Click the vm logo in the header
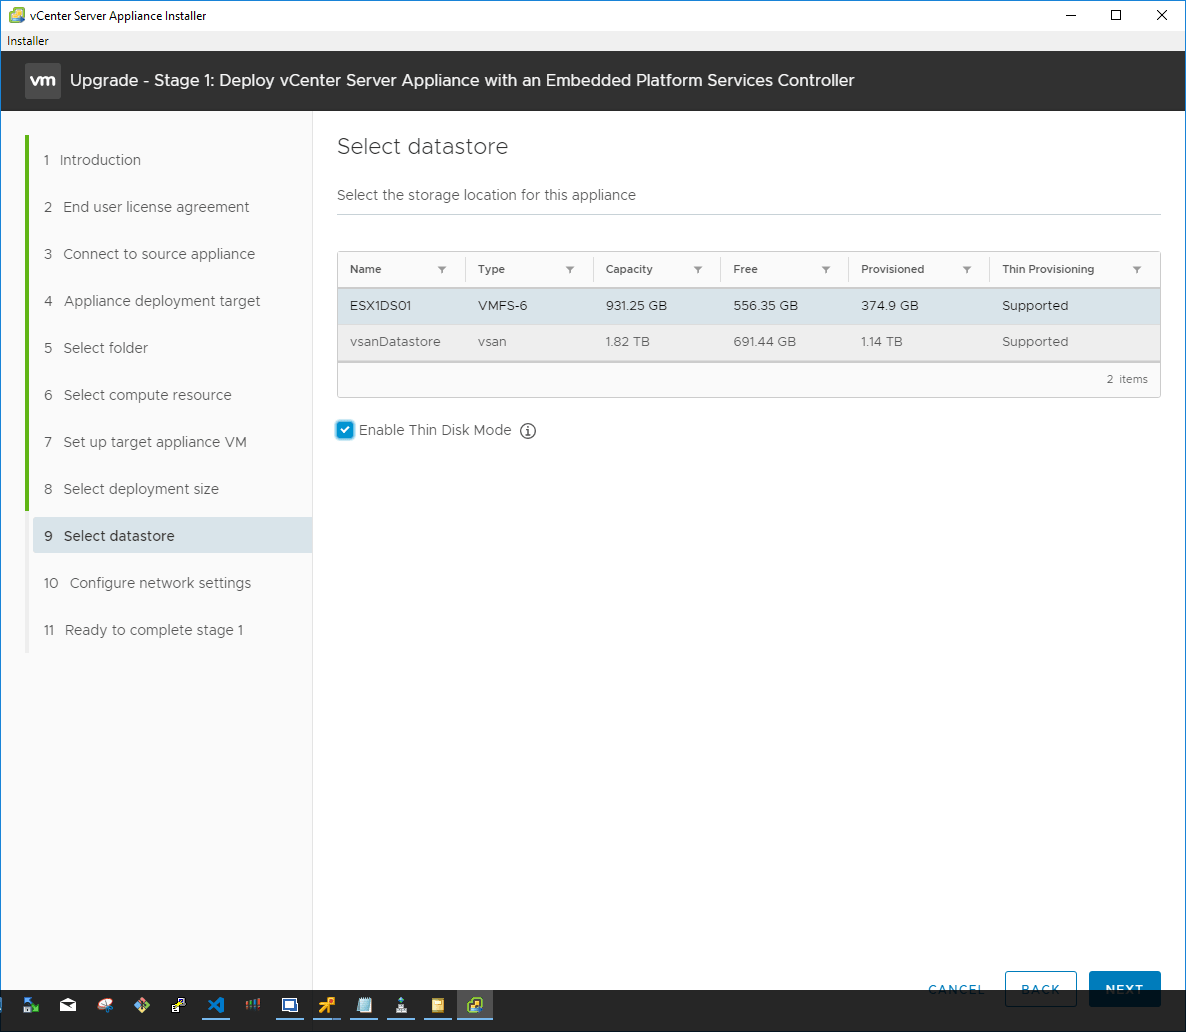The image size is (1186, 1032). click(42, 81)
